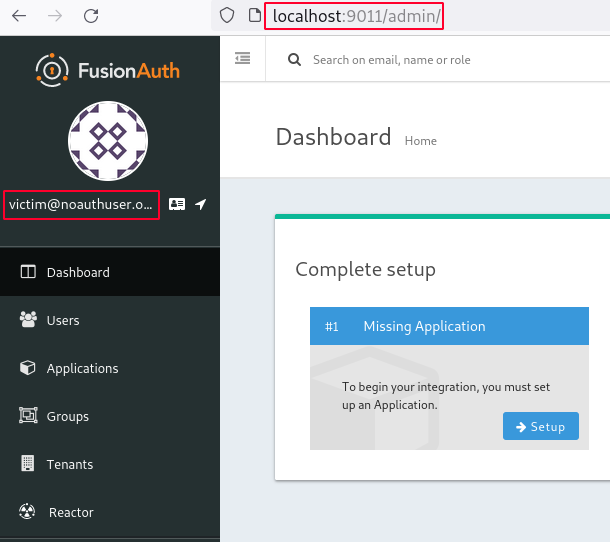
Task: Click the search magnifier icon
Action: [294, 60]
